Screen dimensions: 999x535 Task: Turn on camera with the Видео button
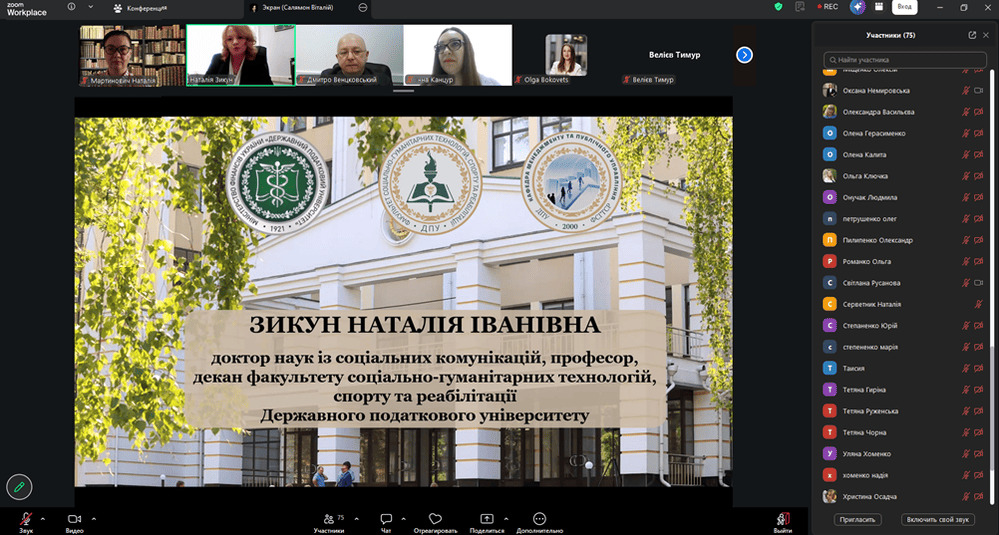pyautogui.click(x=74, y=519)
